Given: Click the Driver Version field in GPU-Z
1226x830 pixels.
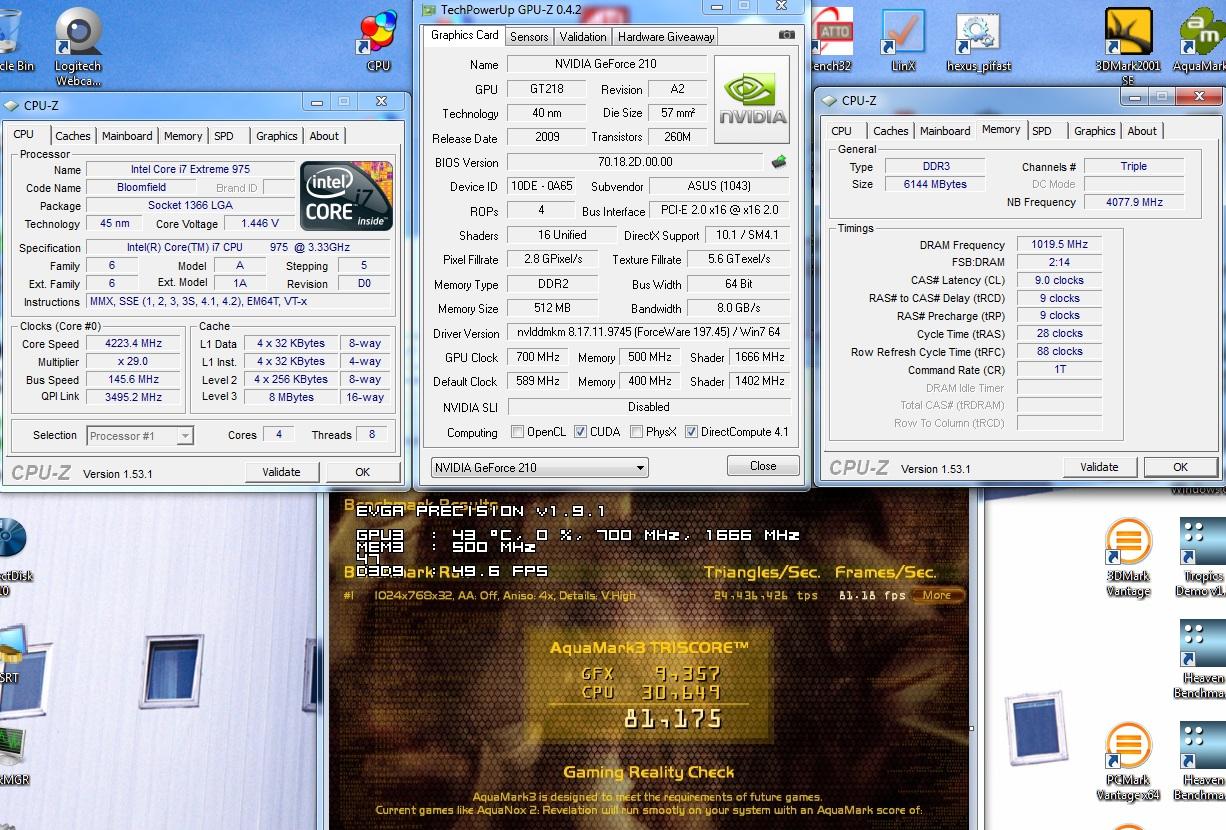Looking at the screenshot, I should [648, 333].
